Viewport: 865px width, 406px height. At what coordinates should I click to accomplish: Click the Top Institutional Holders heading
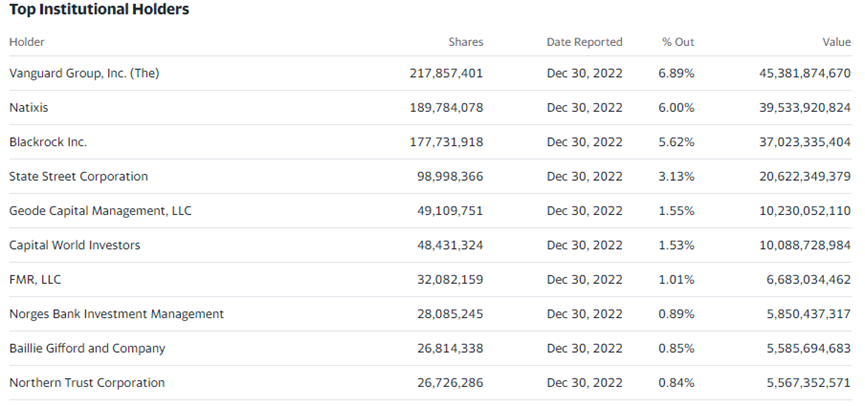pyautogui.click(x=99, y=10)
